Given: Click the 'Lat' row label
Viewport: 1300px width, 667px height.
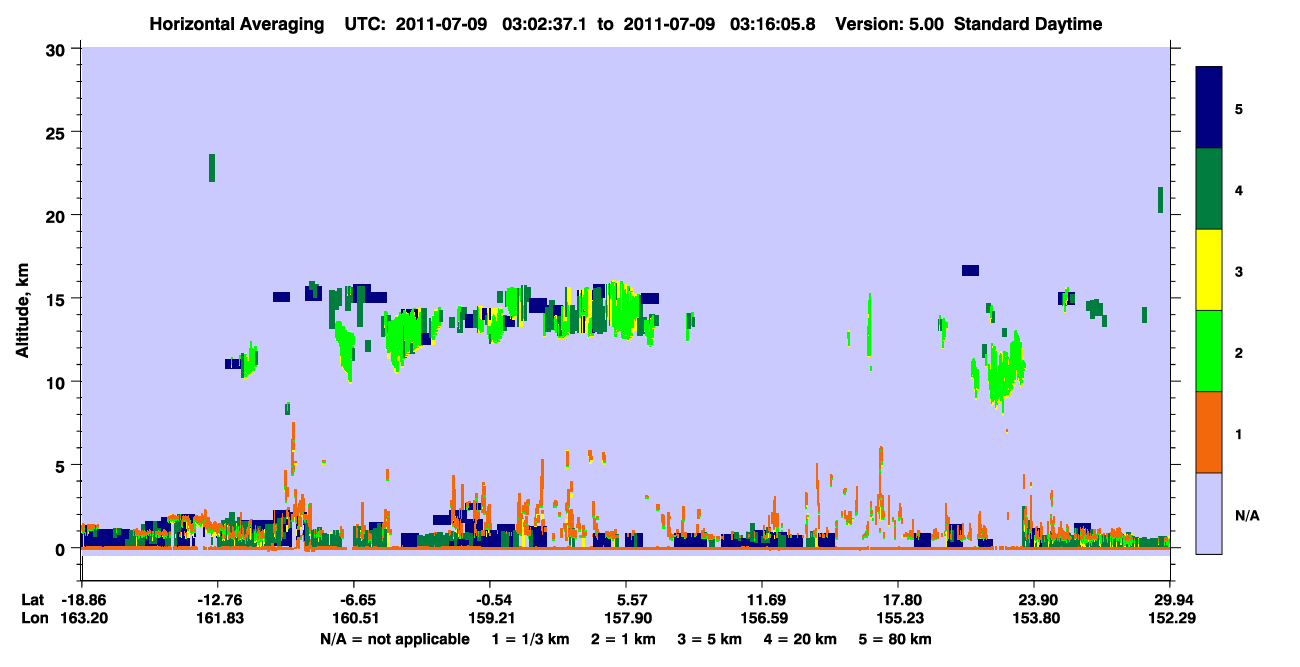Looking at the screenshot, I should pos(33,600).
